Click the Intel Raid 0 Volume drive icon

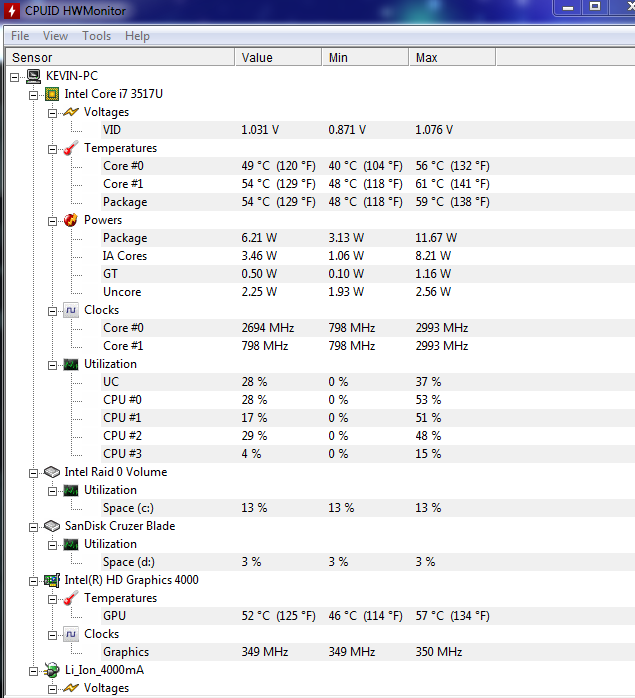(x=52, y=472)
